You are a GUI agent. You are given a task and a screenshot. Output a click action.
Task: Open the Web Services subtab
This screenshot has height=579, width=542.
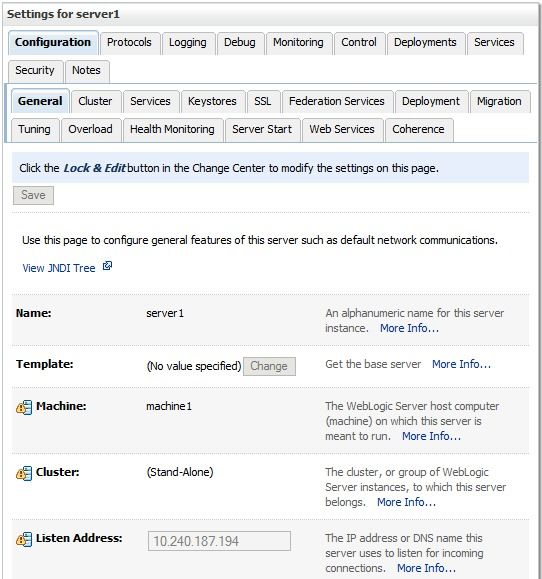(342, 130)
